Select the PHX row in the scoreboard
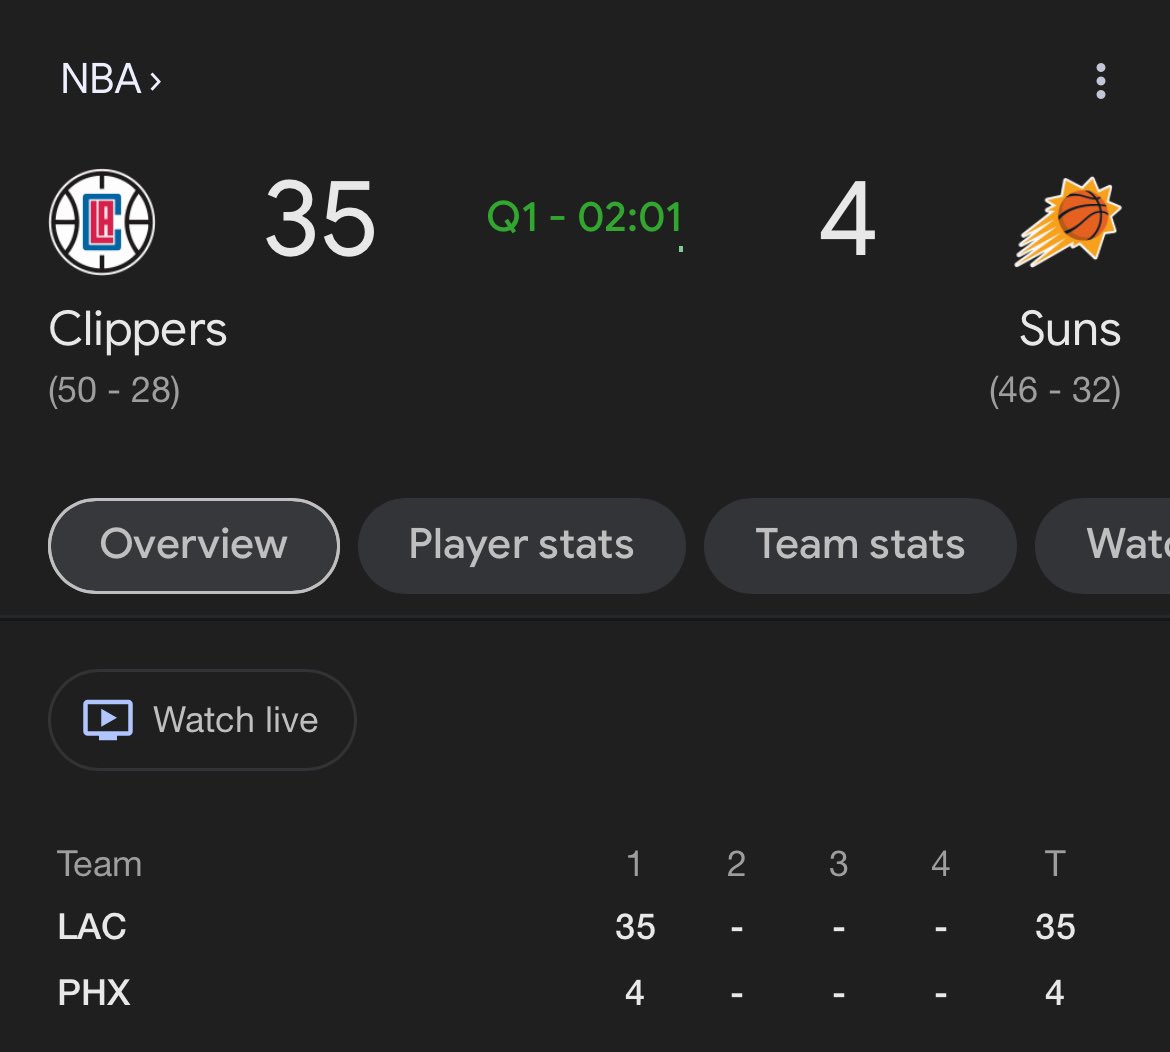Screen dimensions: 1170x1052 (x=567, y=992)
